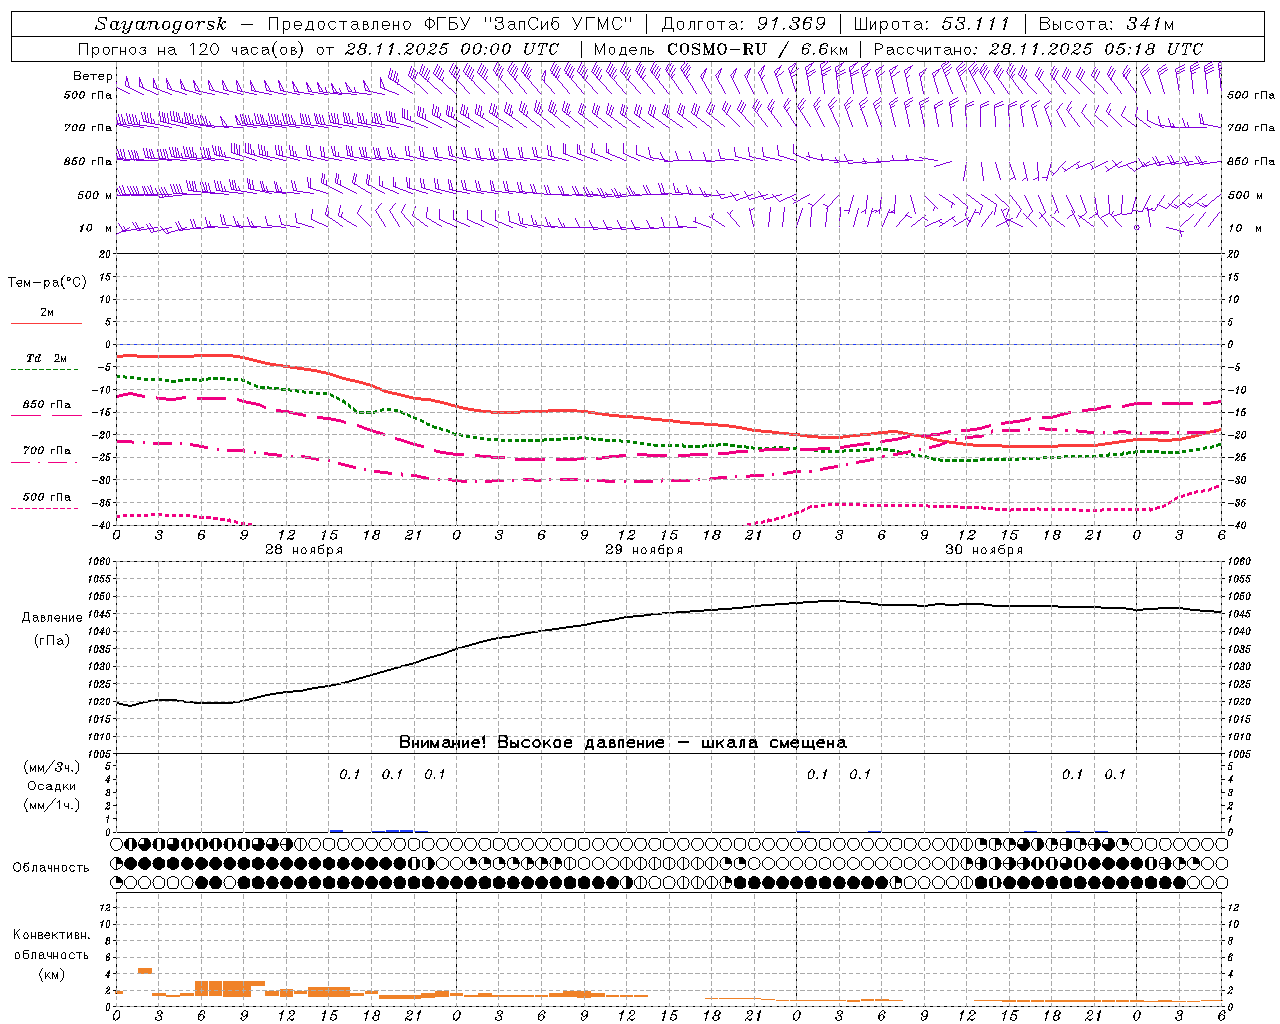Click the "Sayanogorsk" station name in the header

(161, 24)
